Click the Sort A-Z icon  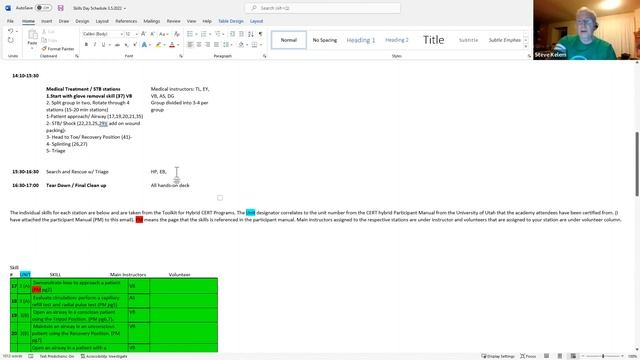point(251,34)
